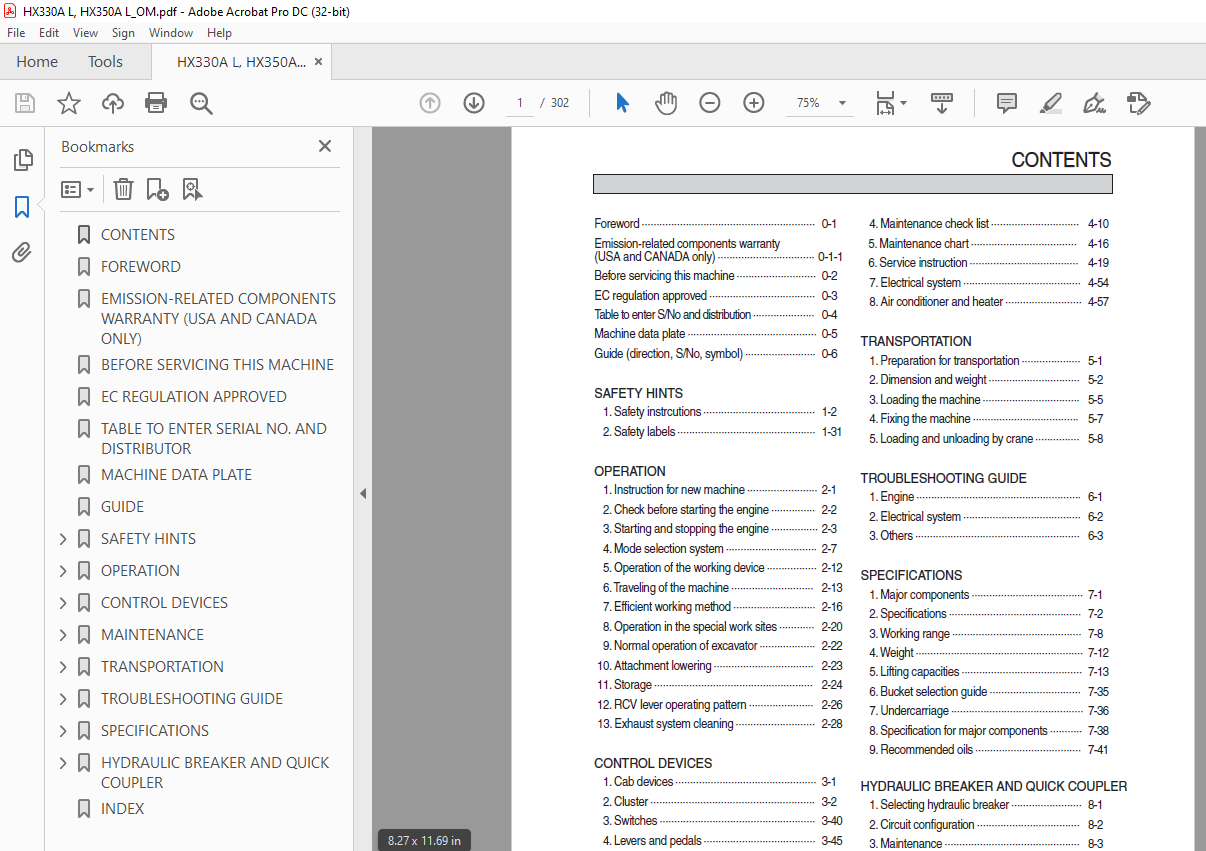
Task: Open the Find text magnifier icon
Action: [x=201, y=103]
